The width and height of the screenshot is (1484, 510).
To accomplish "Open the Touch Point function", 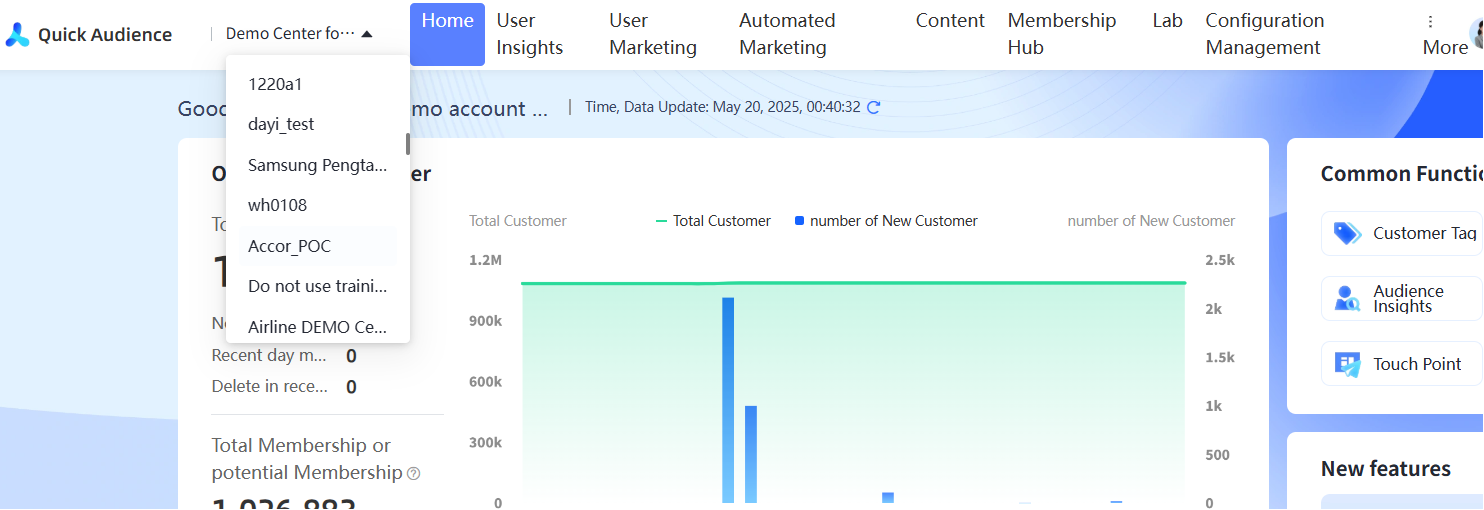I will tap(1402, 364).
